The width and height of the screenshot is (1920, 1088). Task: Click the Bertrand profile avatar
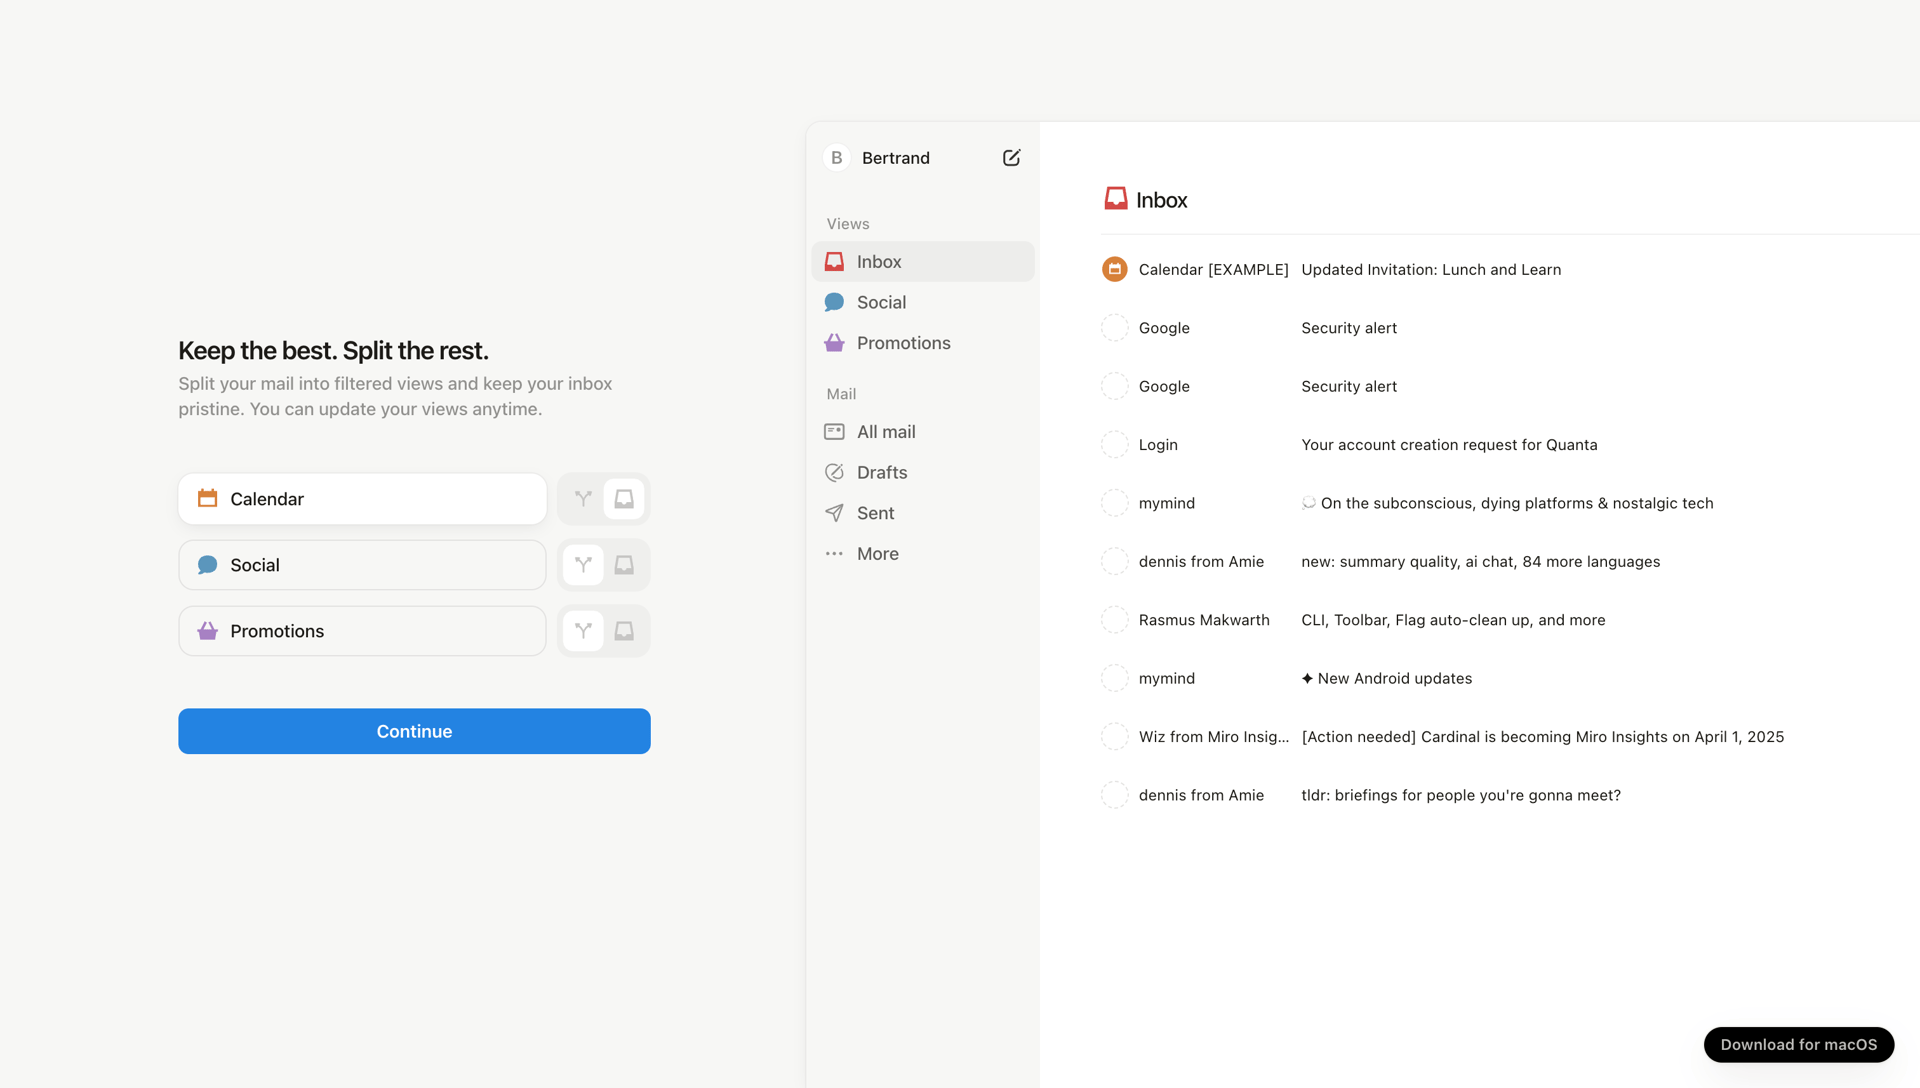(x=835, y=157)
